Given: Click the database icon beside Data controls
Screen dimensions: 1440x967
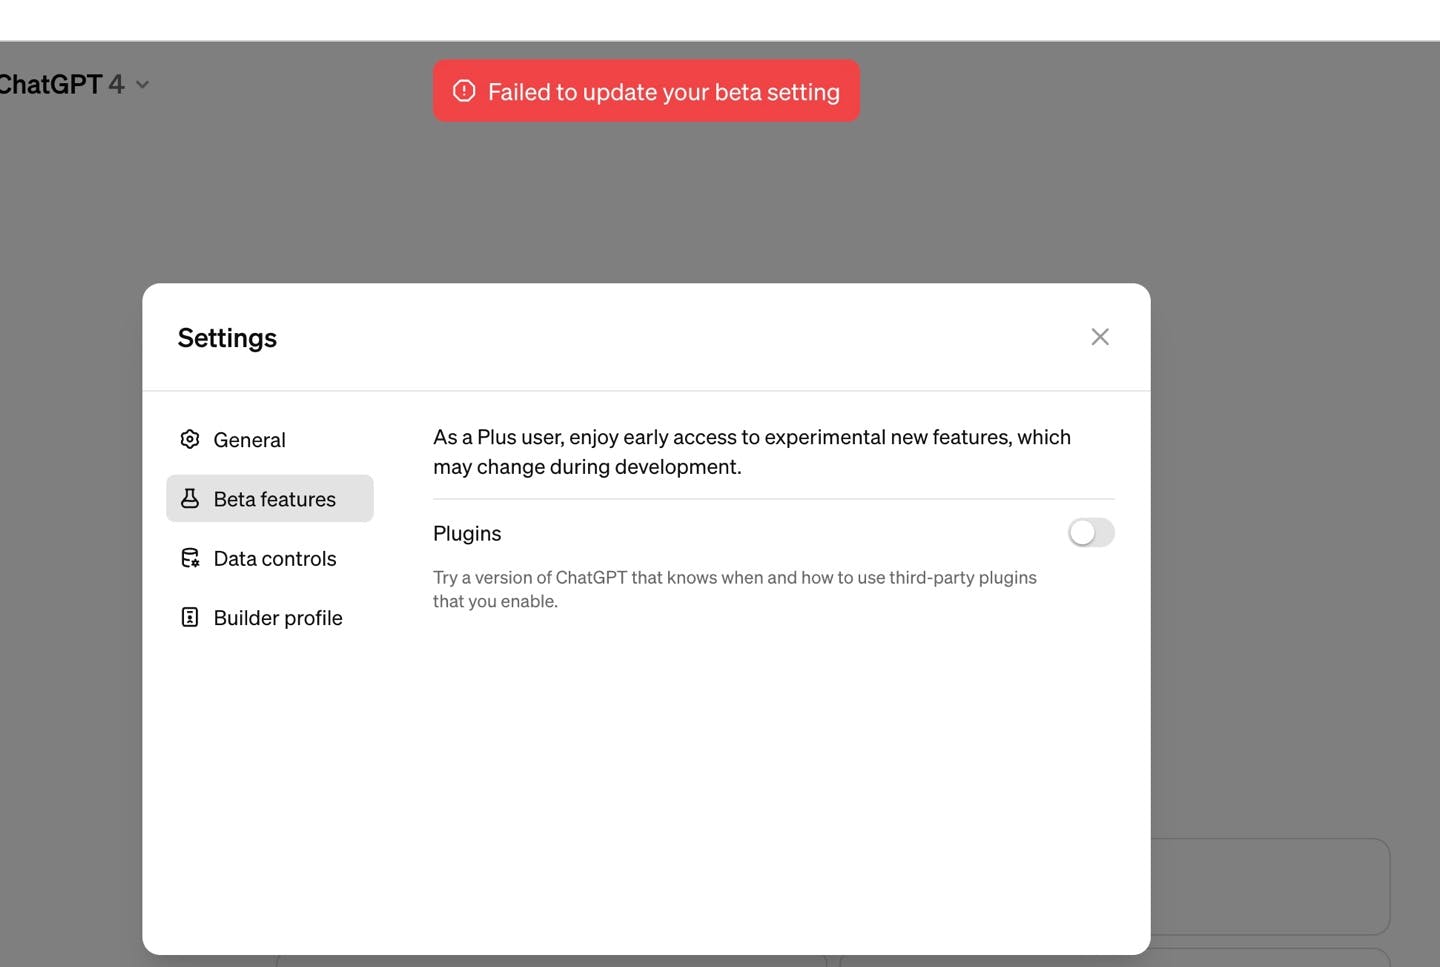Looking at the screenshot, I should (190, 558).
